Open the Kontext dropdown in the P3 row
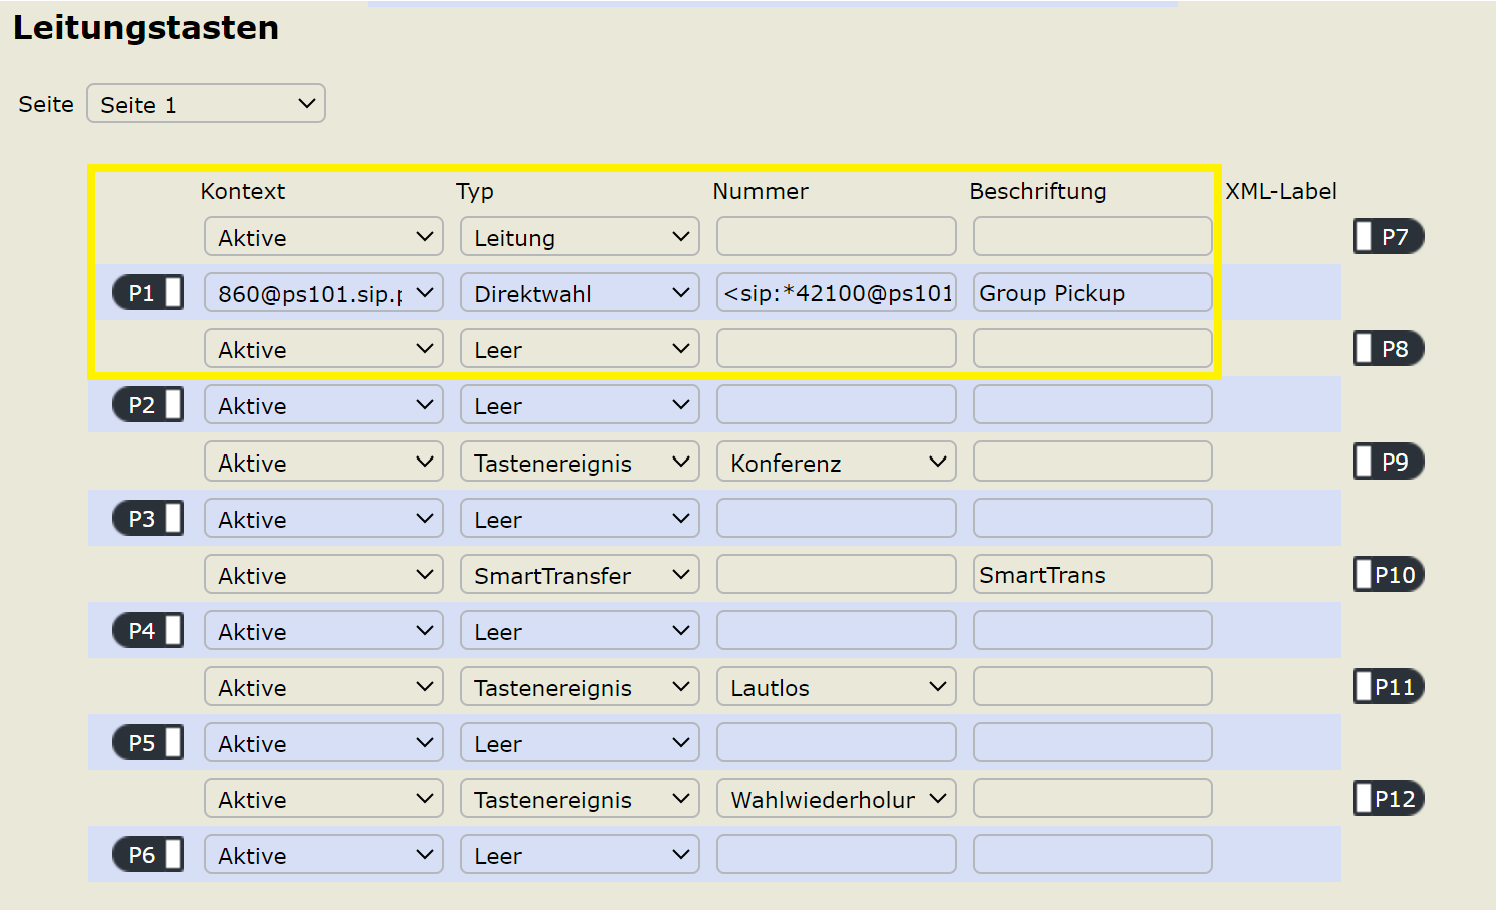The image size is (1496, 910). [324, 519]
